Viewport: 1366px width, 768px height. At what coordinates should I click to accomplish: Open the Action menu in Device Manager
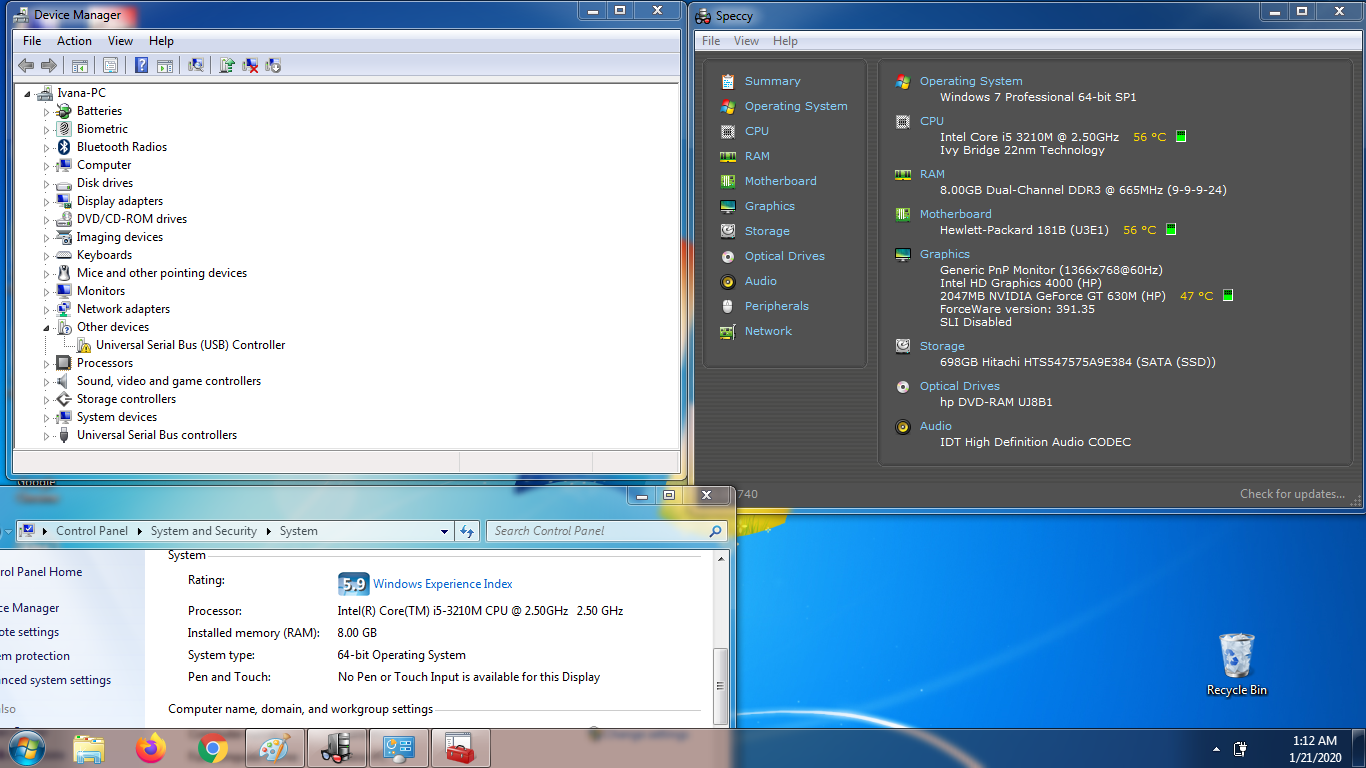[74, 41]
